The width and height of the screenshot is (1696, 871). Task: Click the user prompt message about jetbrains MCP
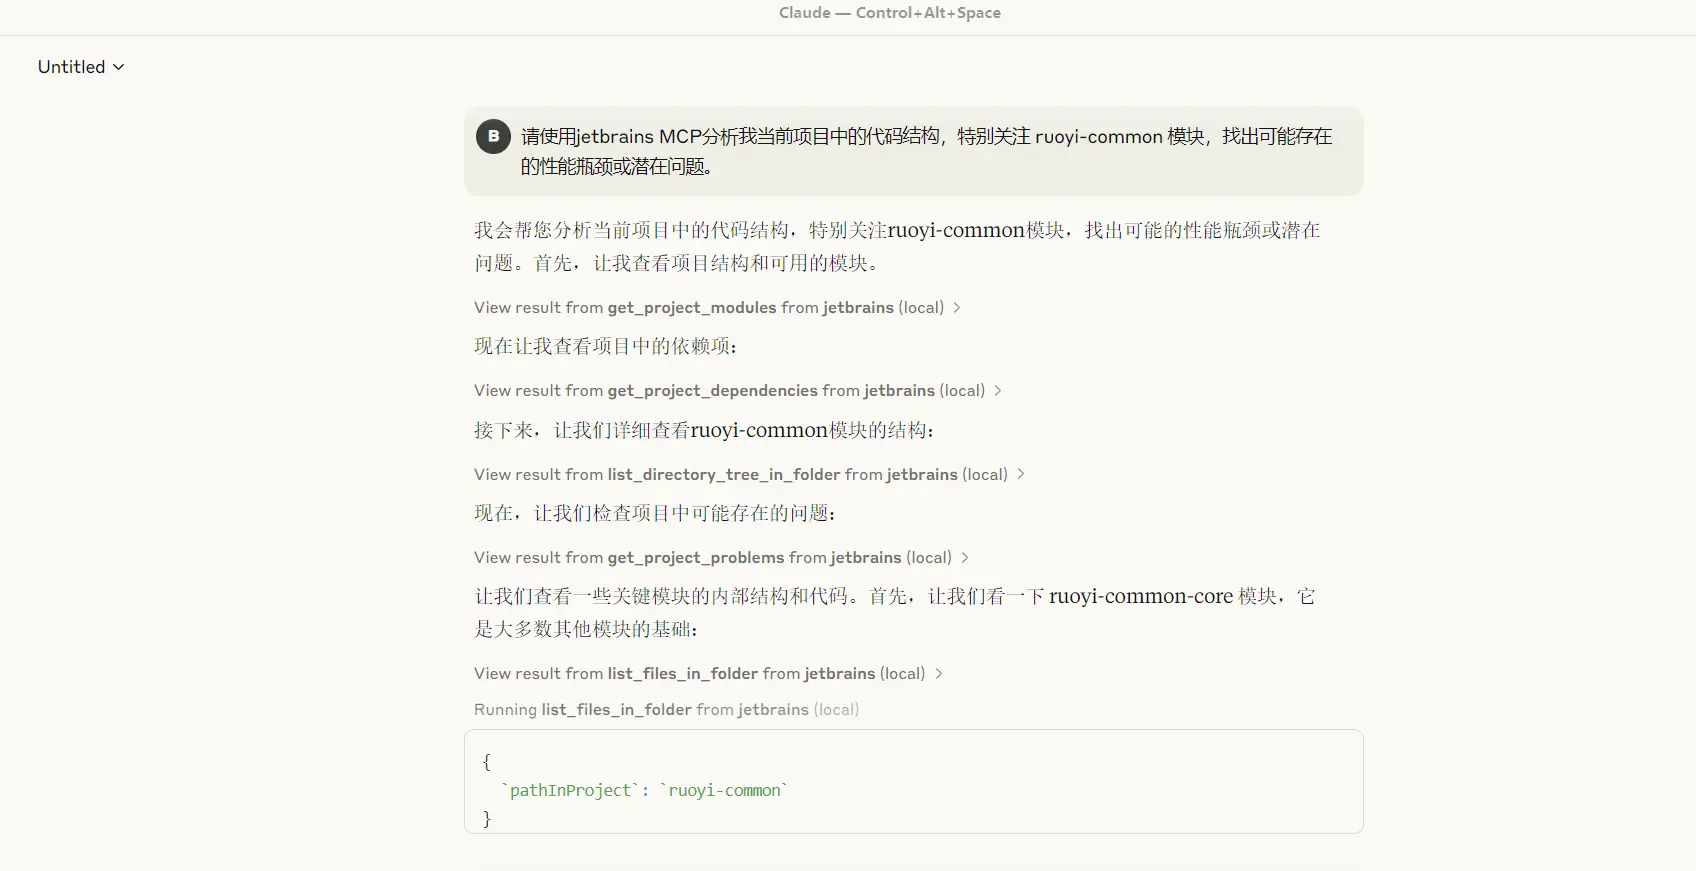tap(913, 151)
